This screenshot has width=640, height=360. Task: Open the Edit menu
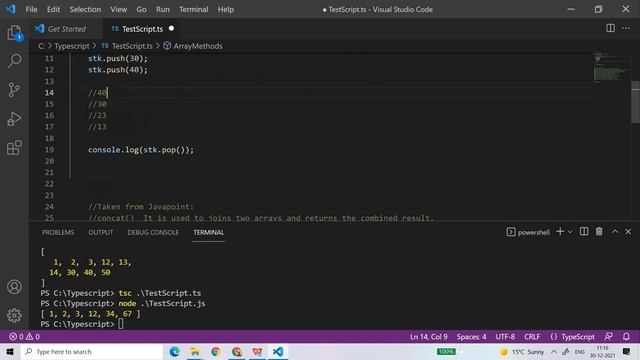pos(53,9)
